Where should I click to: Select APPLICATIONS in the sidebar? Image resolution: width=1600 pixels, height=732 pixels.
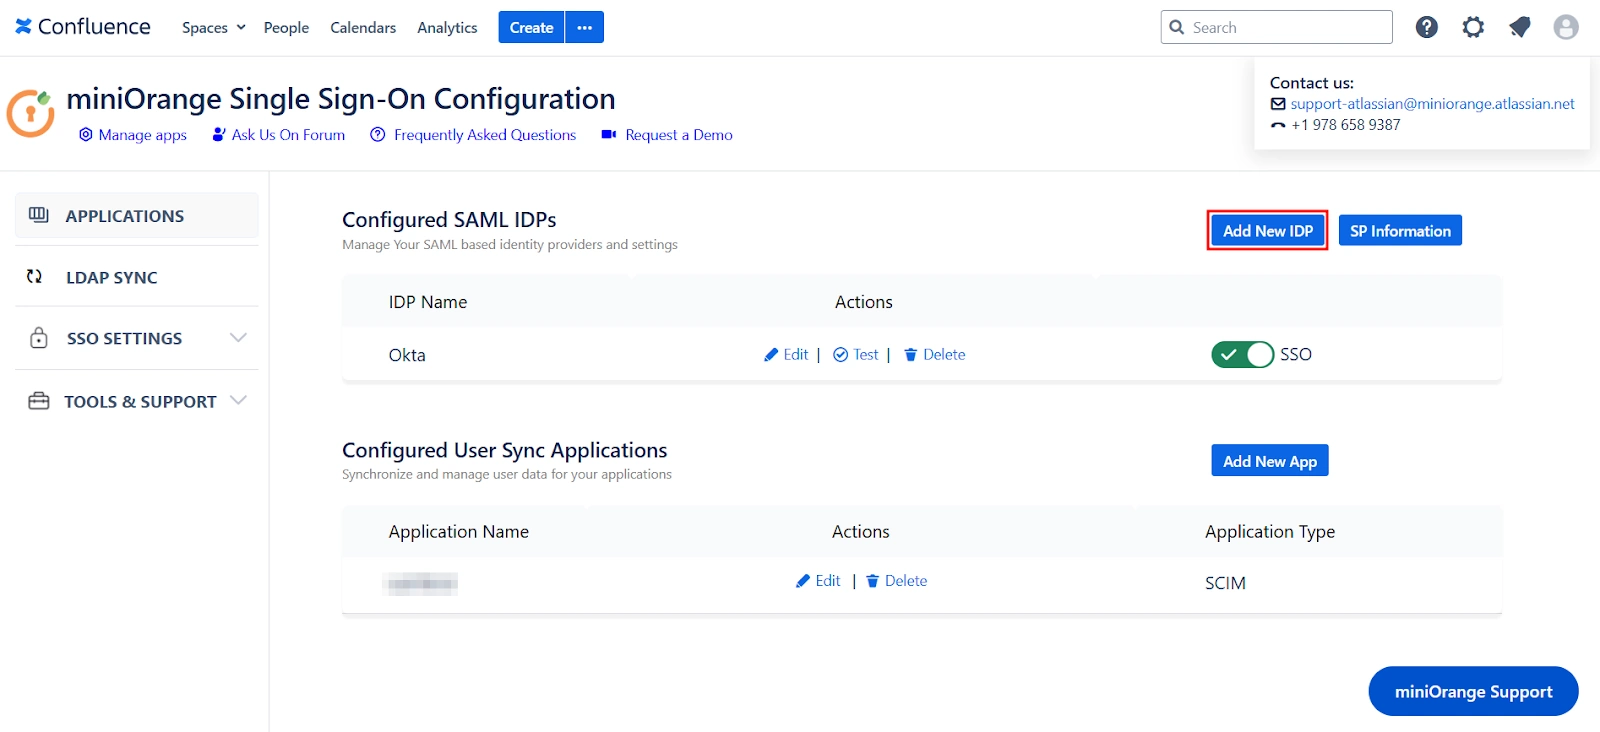137,215
